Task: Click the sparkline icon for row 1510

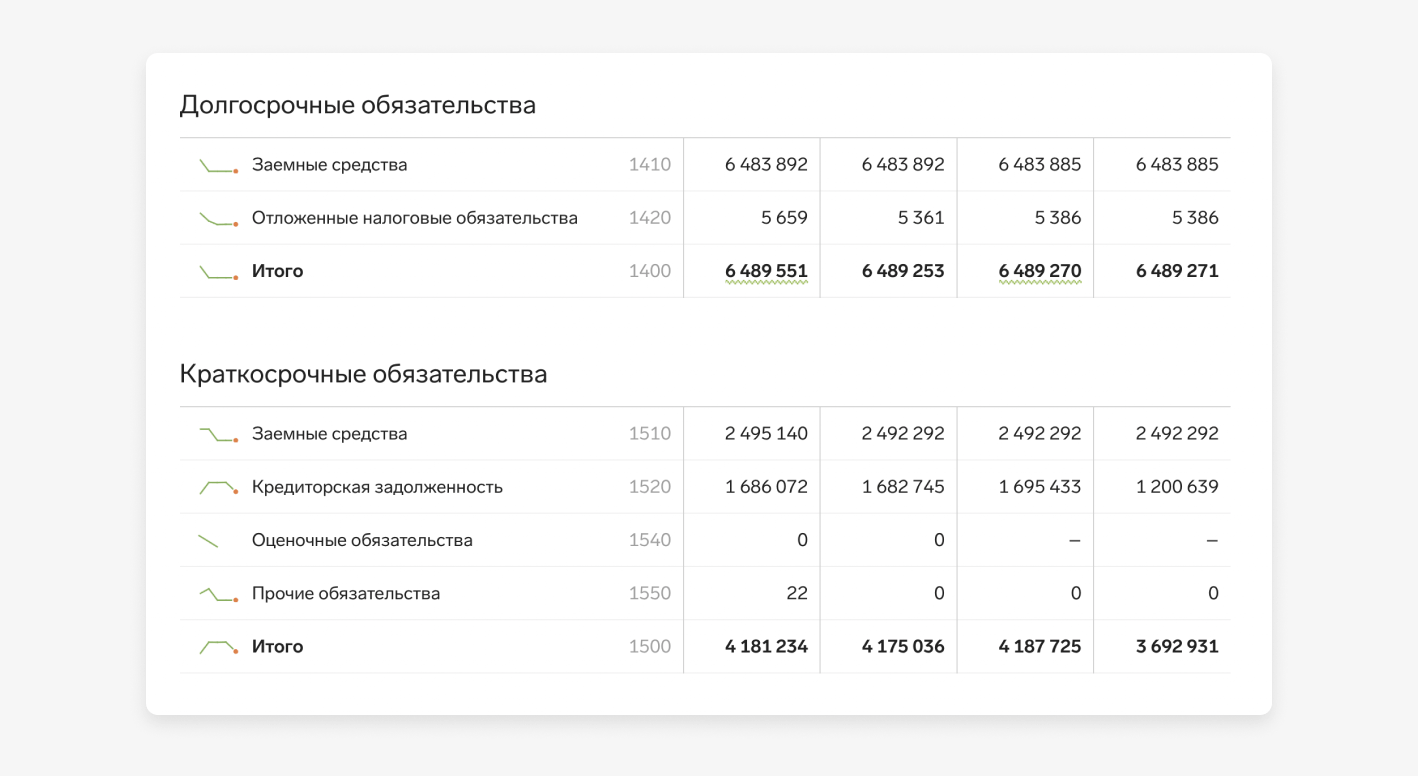Action: click(218, 435)
